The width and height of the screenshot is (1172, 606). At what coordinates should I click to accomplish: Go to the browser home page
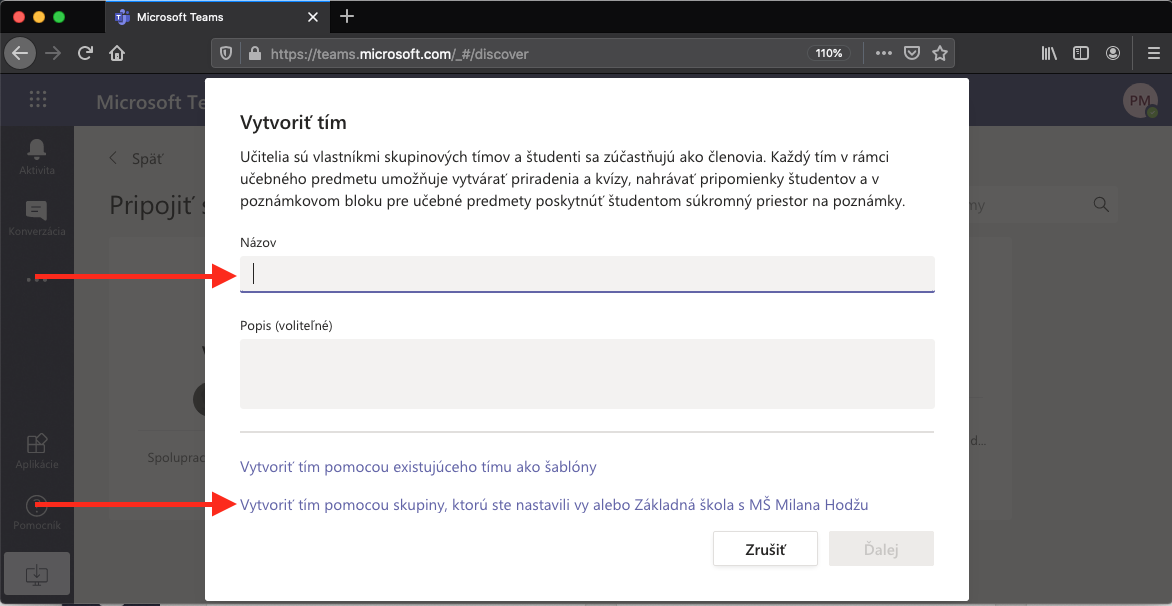coord(117,53)
